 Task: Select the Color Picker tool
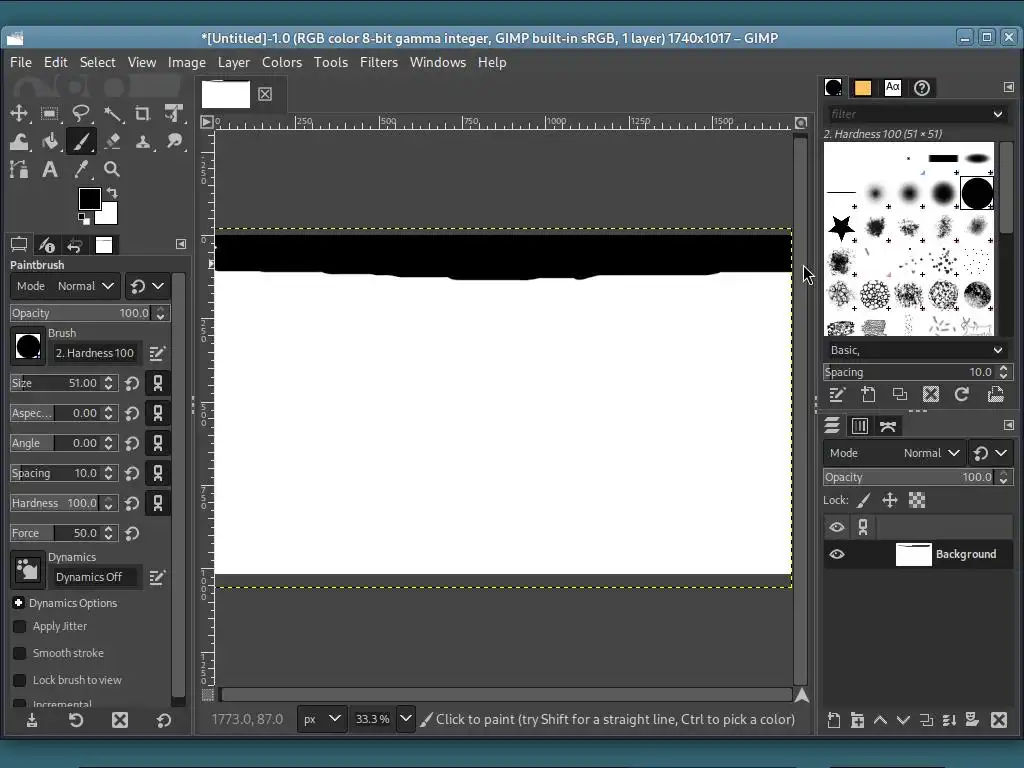81,170
